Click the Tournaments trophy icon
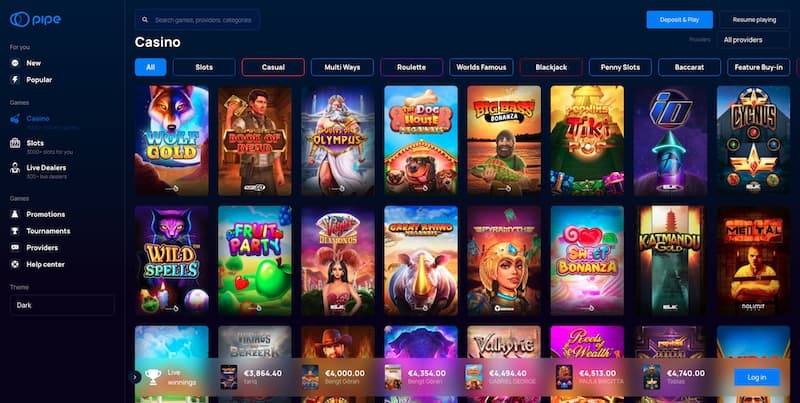 pyautogui.click(x=15, y=231)
